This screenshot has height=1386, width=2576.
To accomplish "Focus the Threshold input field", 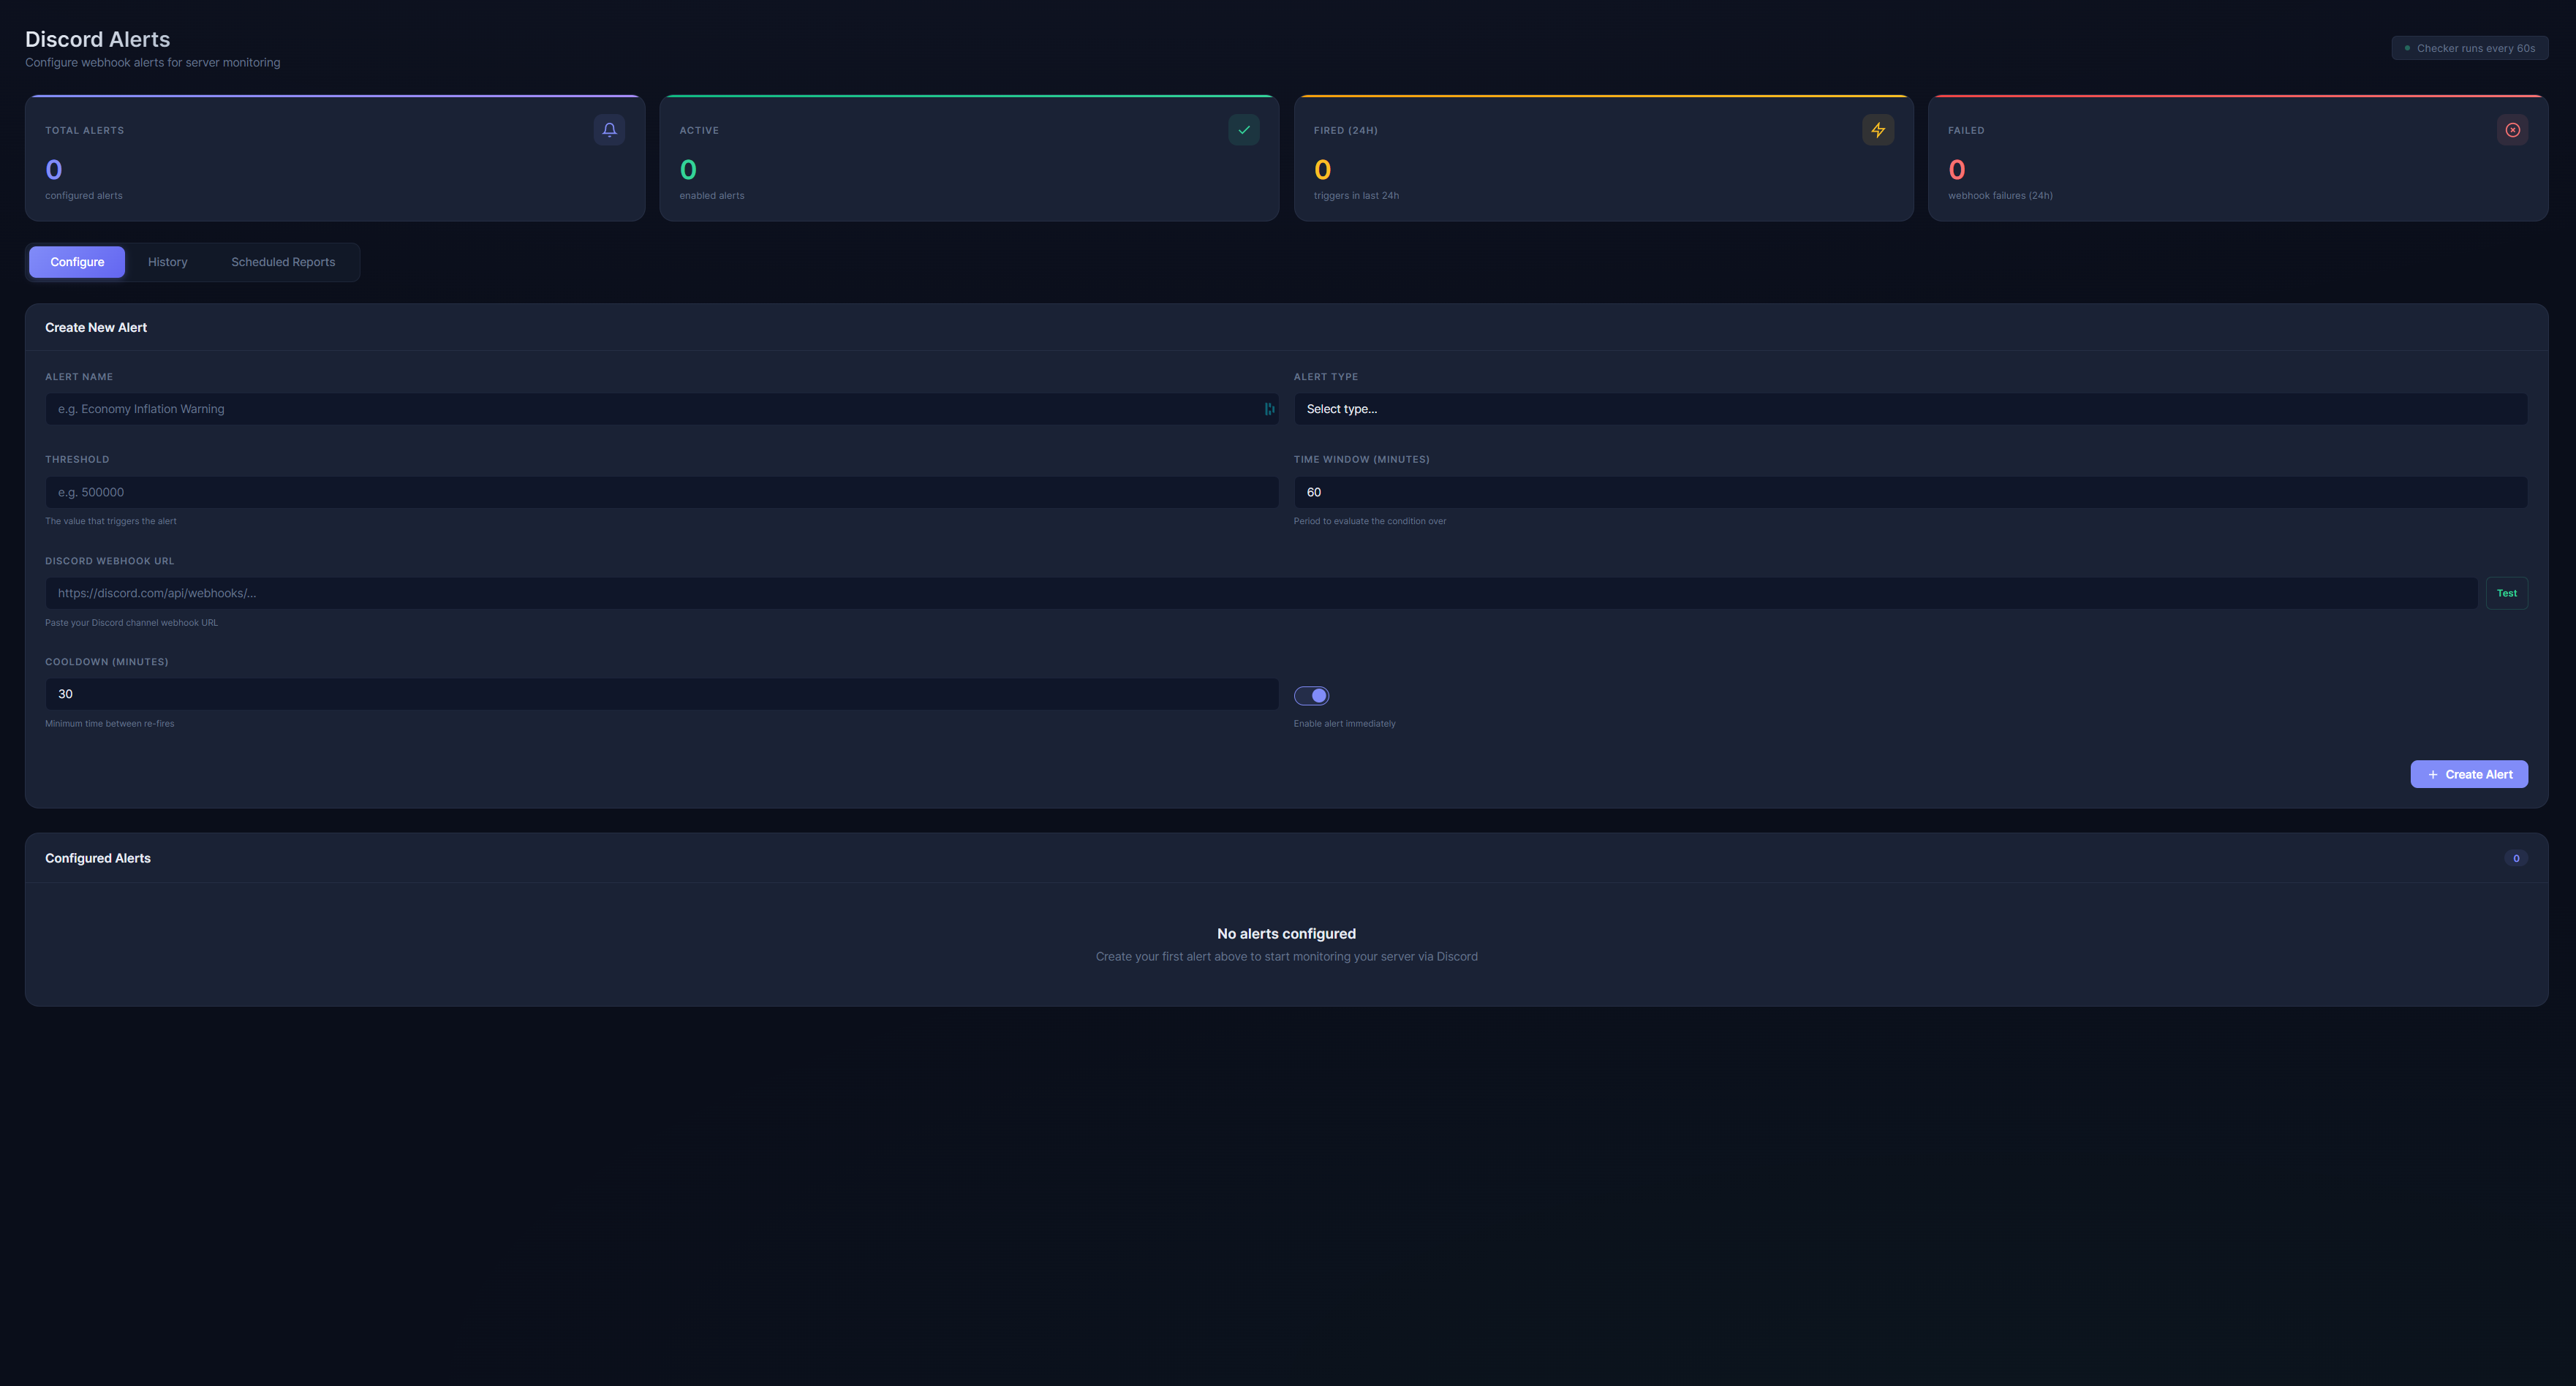I will click(661, 492).
